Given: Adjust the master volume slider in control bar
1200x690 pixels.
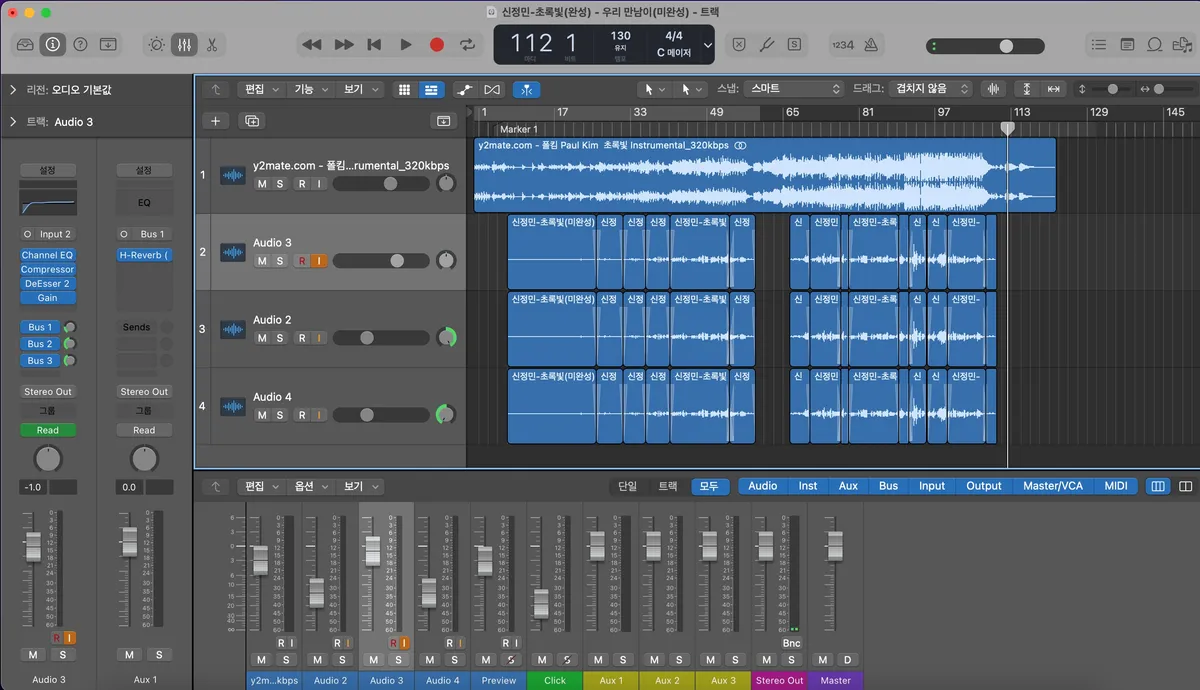Looking at the screenshot, I should [986, 46].
